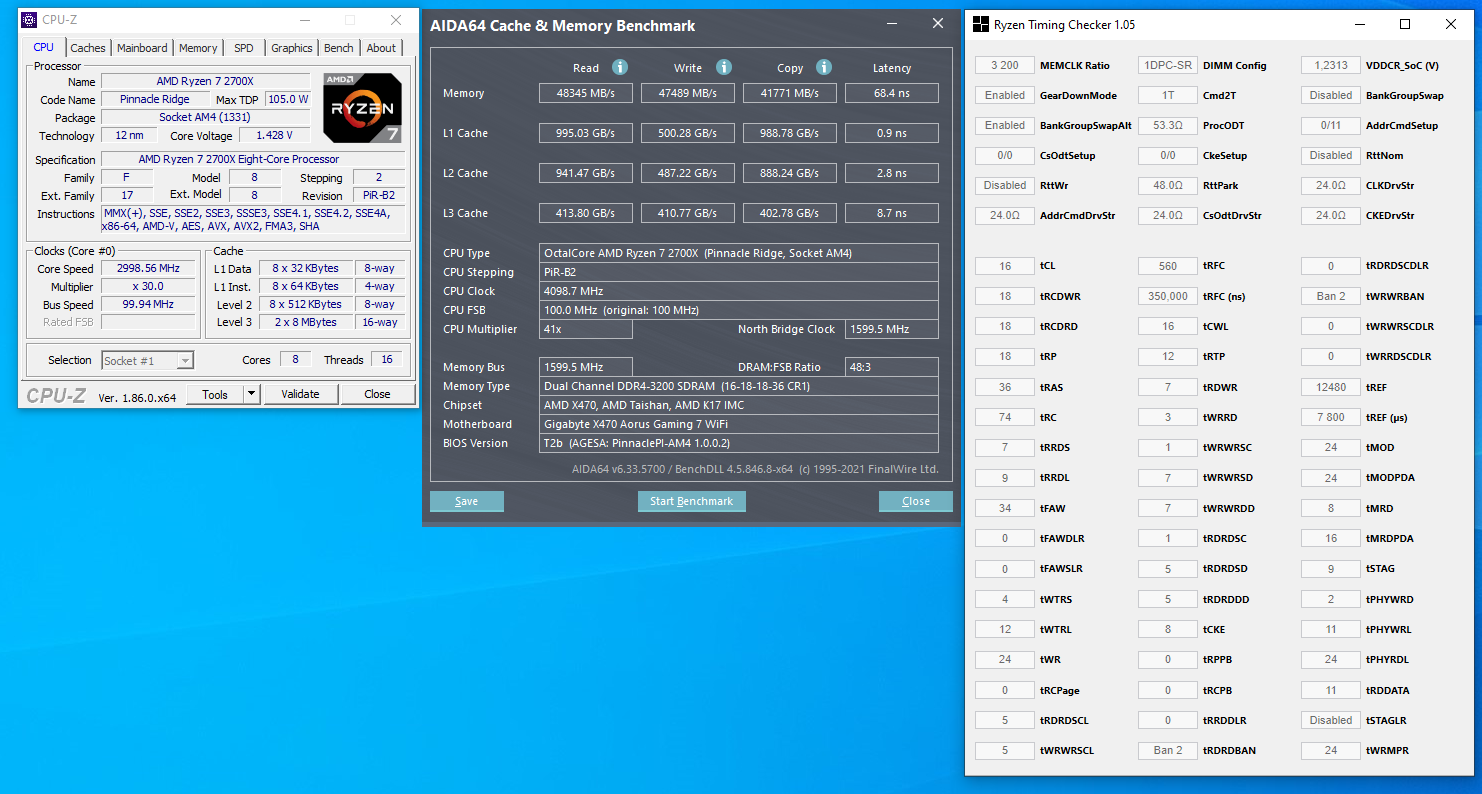Click the tRFC (ns) field 350,000
1482x794 pixels.
[1168, 296]
